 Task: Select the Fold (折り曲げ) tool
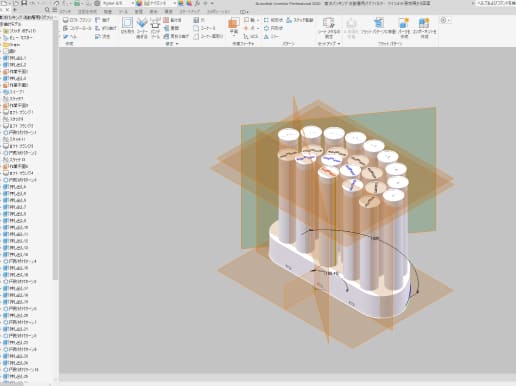click(106, 28)
